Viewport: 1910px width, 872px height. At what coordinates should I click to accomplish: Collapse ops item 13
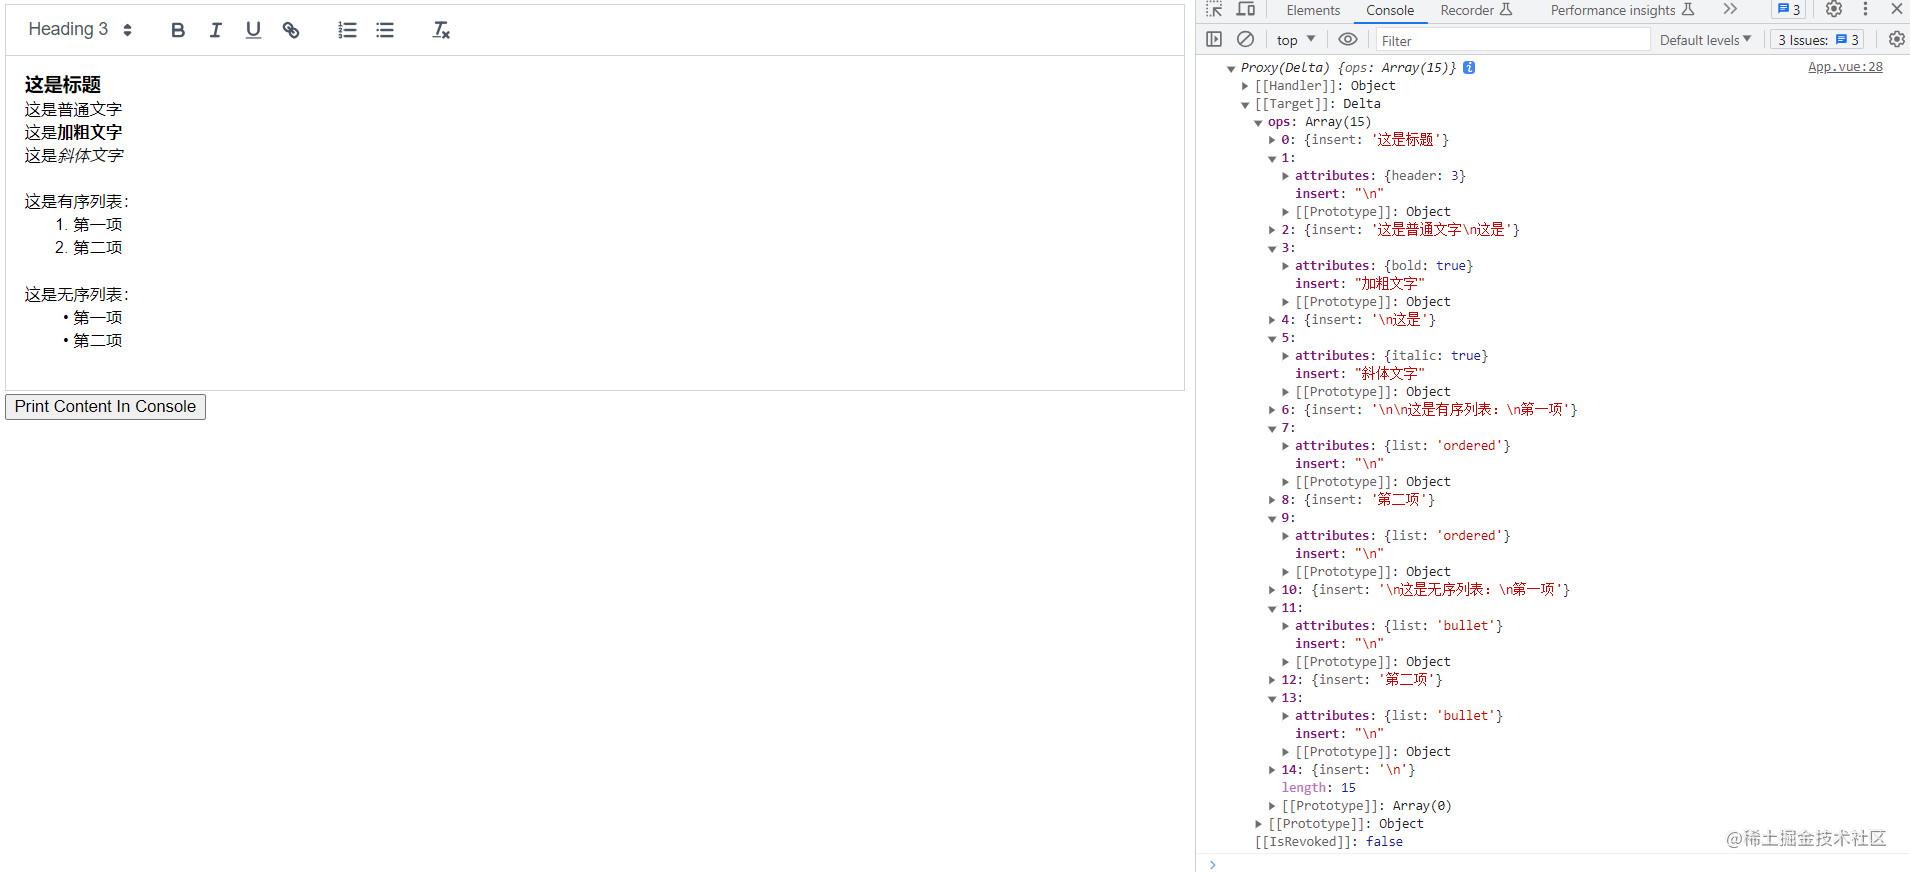pyautogui.click(x=1272, y=698)
